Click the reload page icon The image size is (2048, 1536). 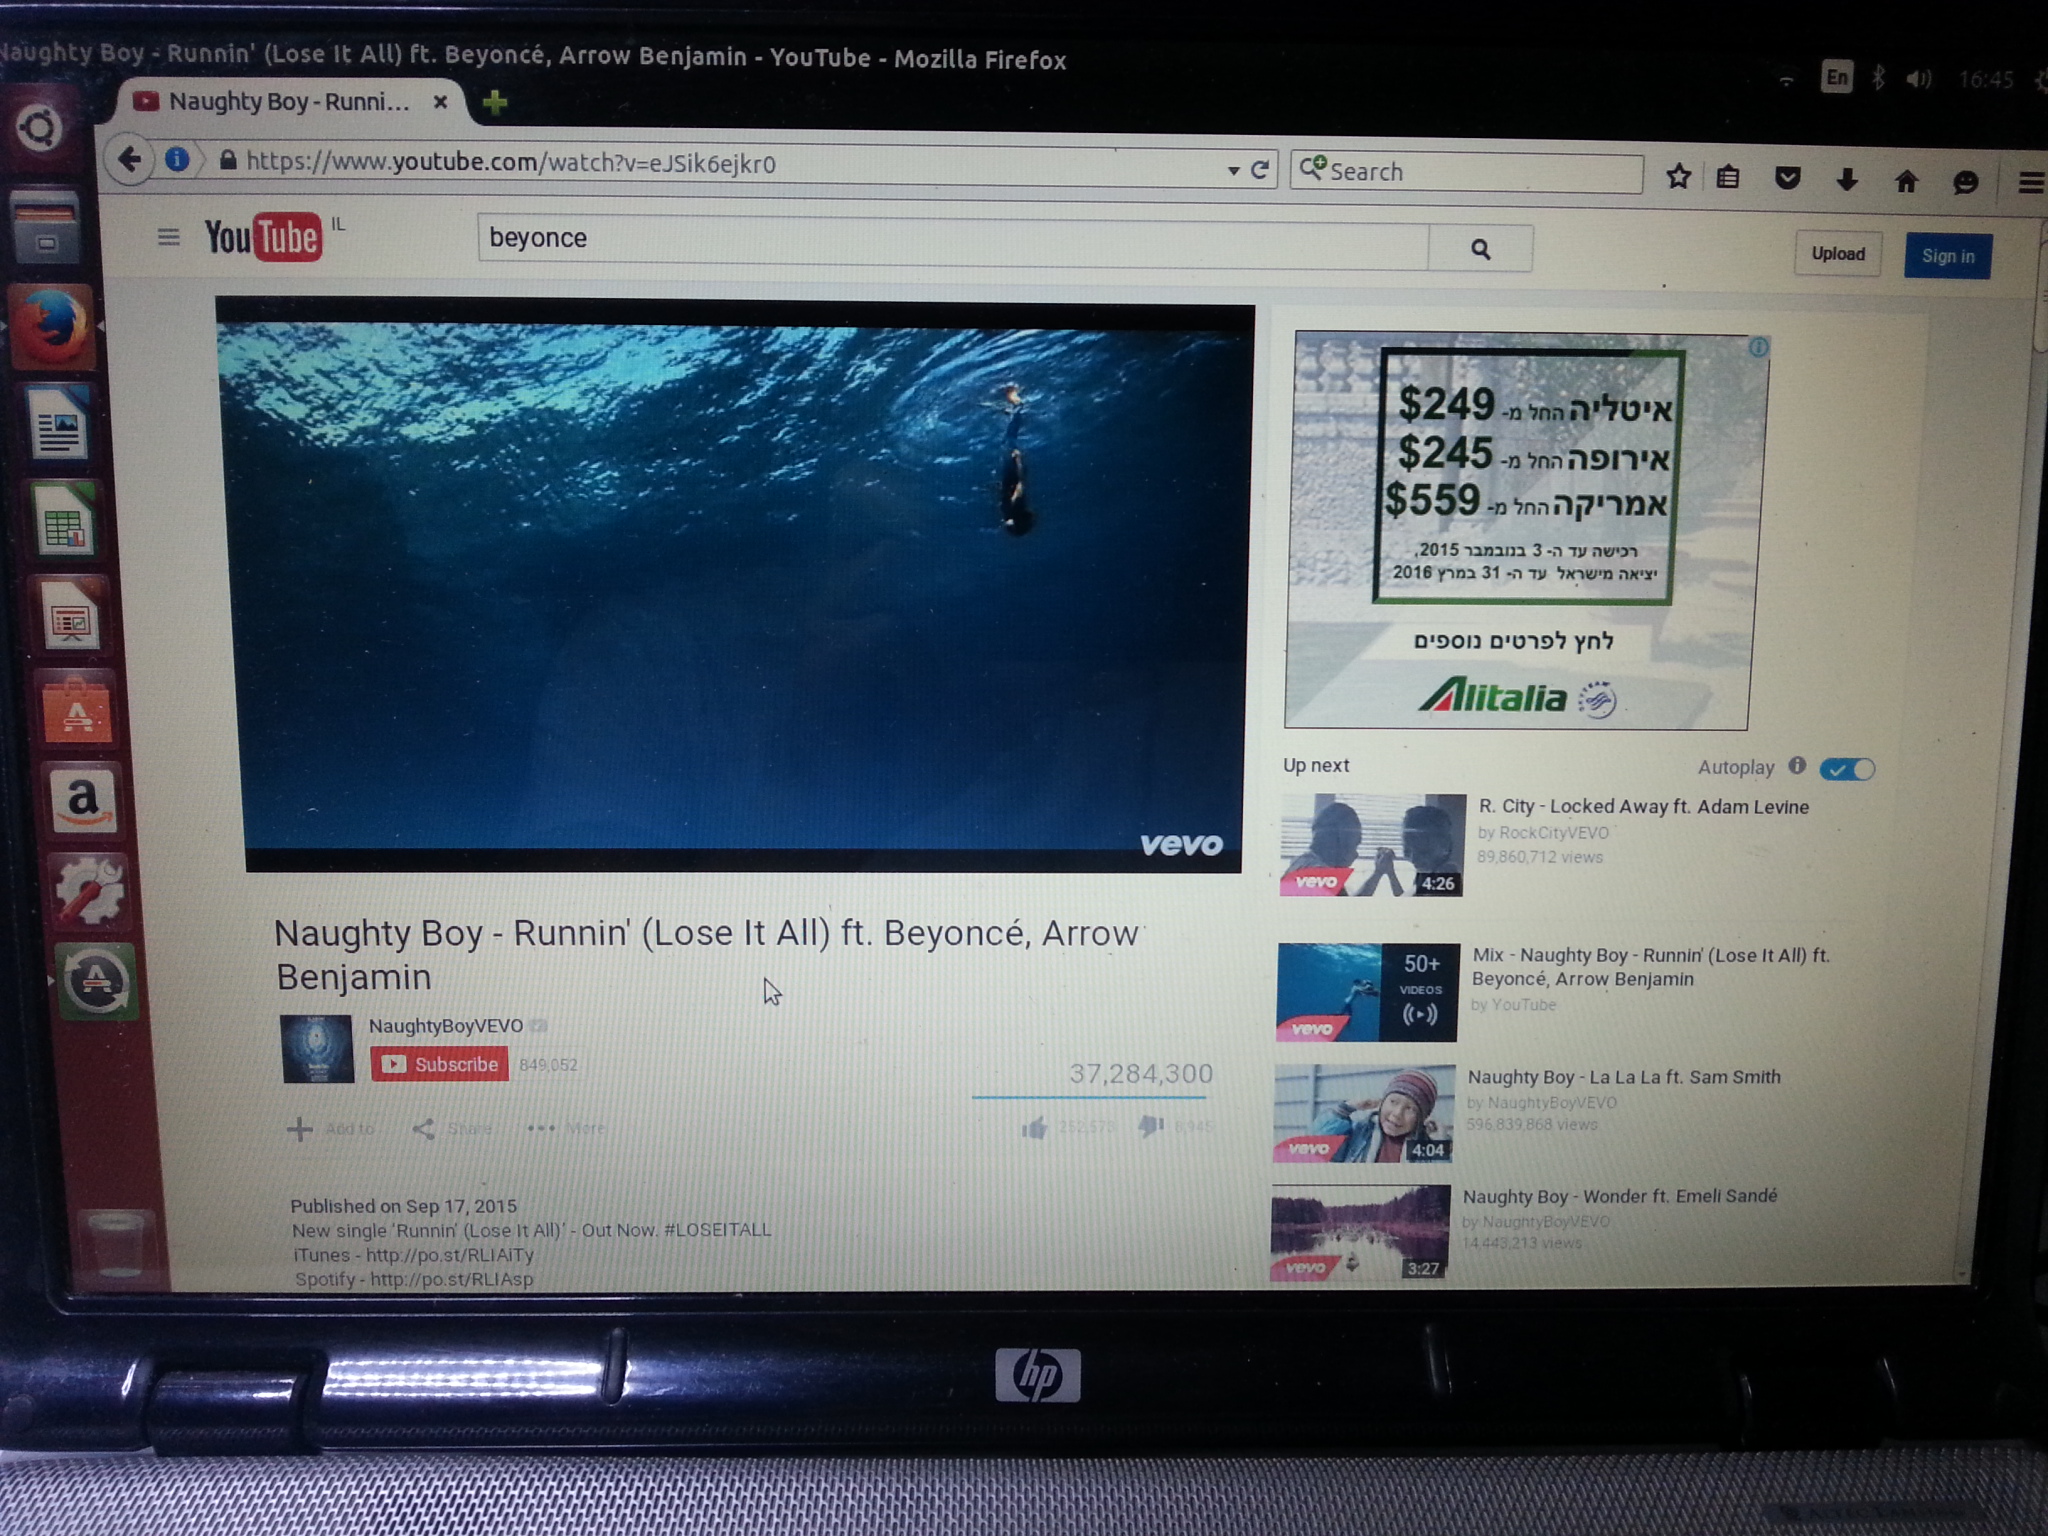point(1260,170)
